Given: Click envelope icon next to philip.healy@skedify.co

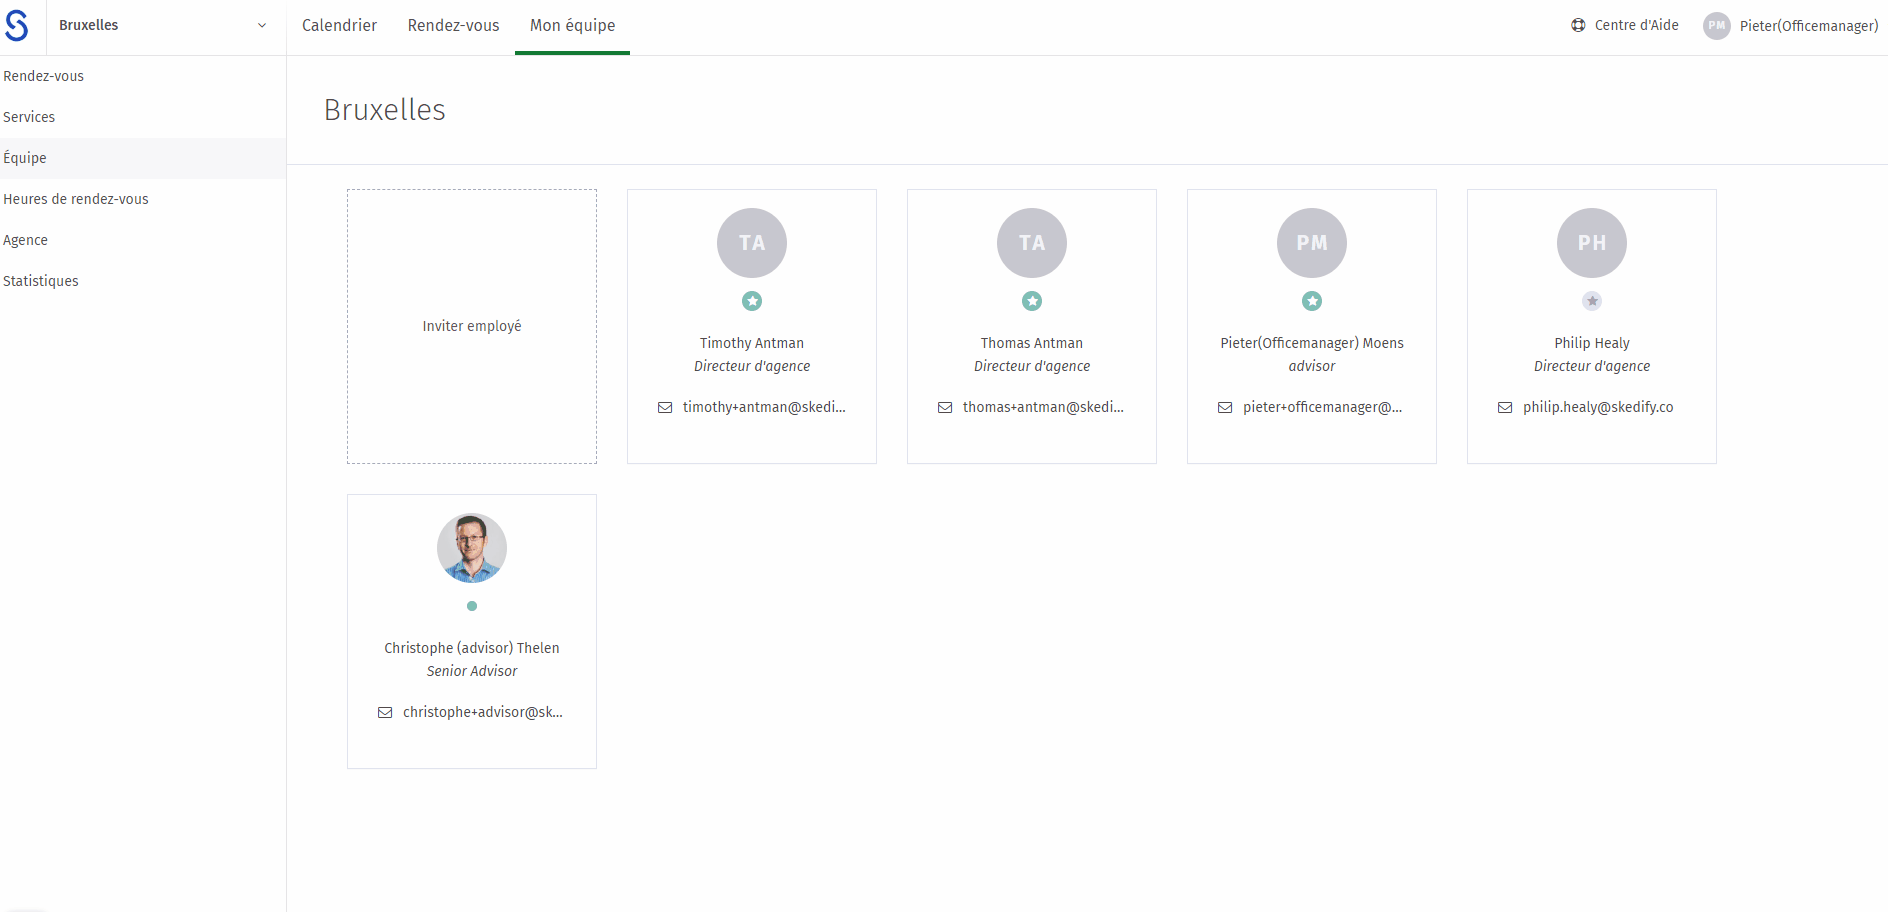Looking at the screenshot, I should coord(1505,408).
